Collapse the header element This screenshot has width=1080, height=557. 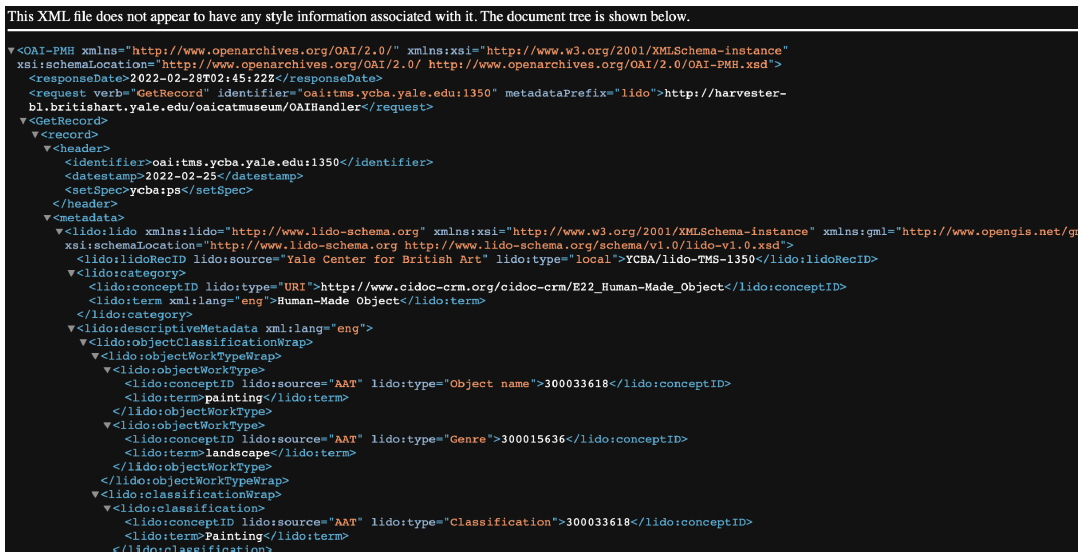[47, 149]
